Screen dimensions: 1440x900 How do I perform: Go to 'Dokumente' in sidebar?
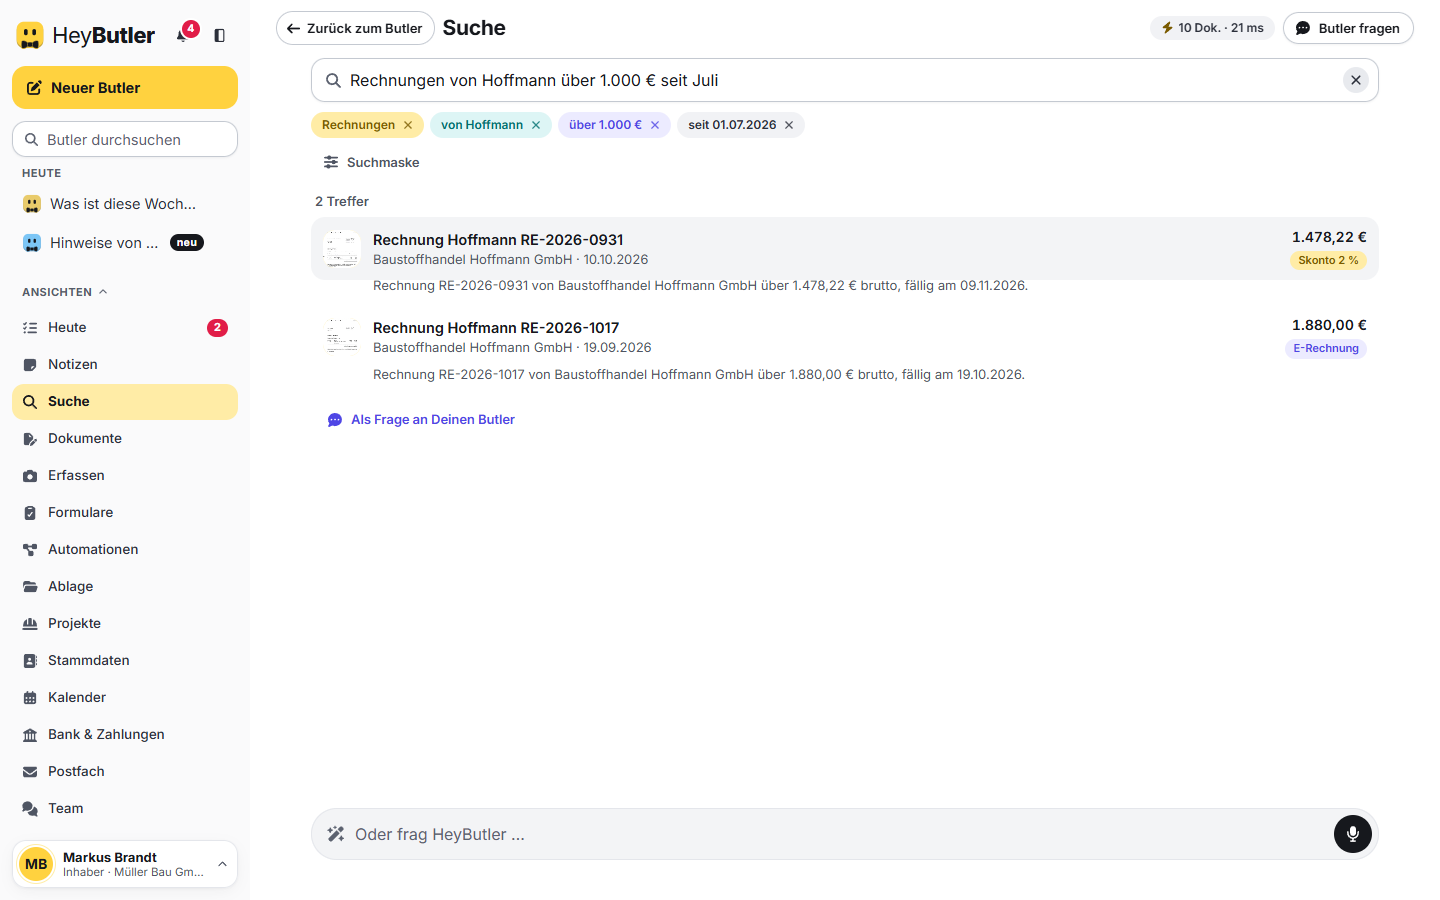click(x=125, y=439)
